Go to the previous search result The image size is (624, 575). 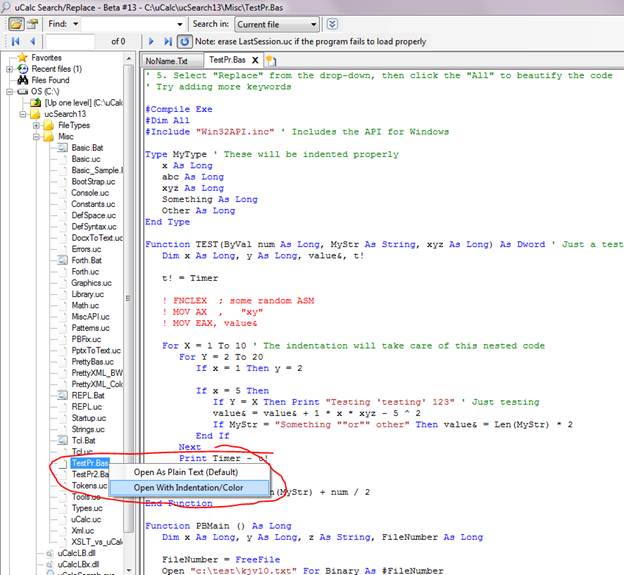(32, 42)
